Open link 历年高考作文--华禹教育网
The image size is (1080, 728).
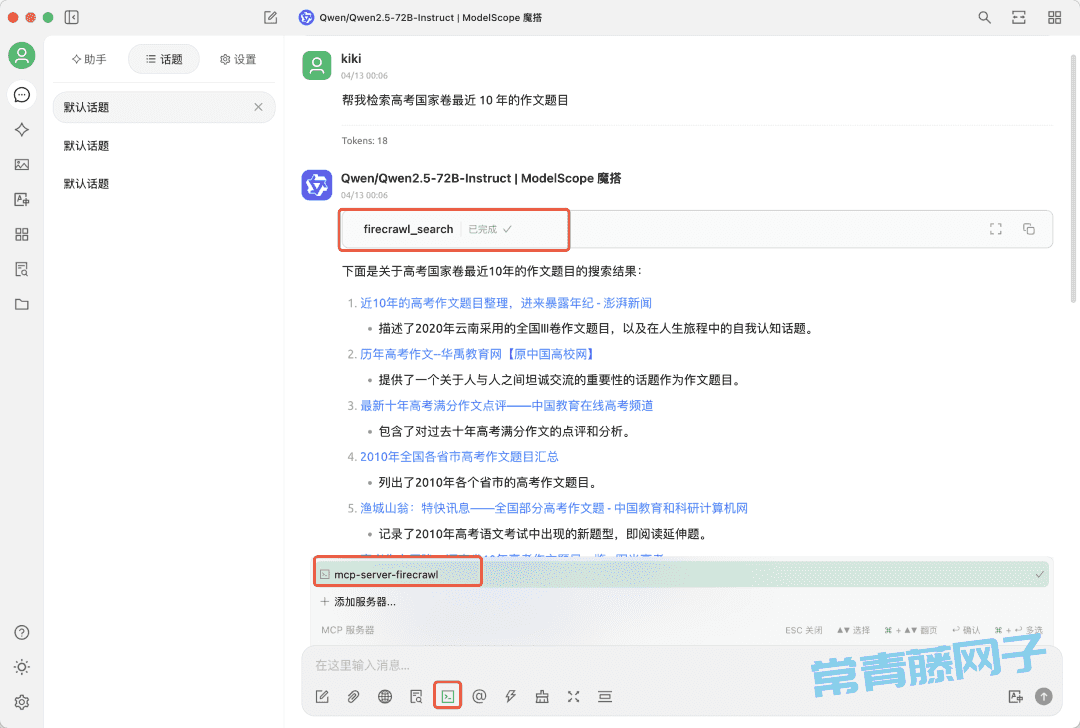(477, 354)
